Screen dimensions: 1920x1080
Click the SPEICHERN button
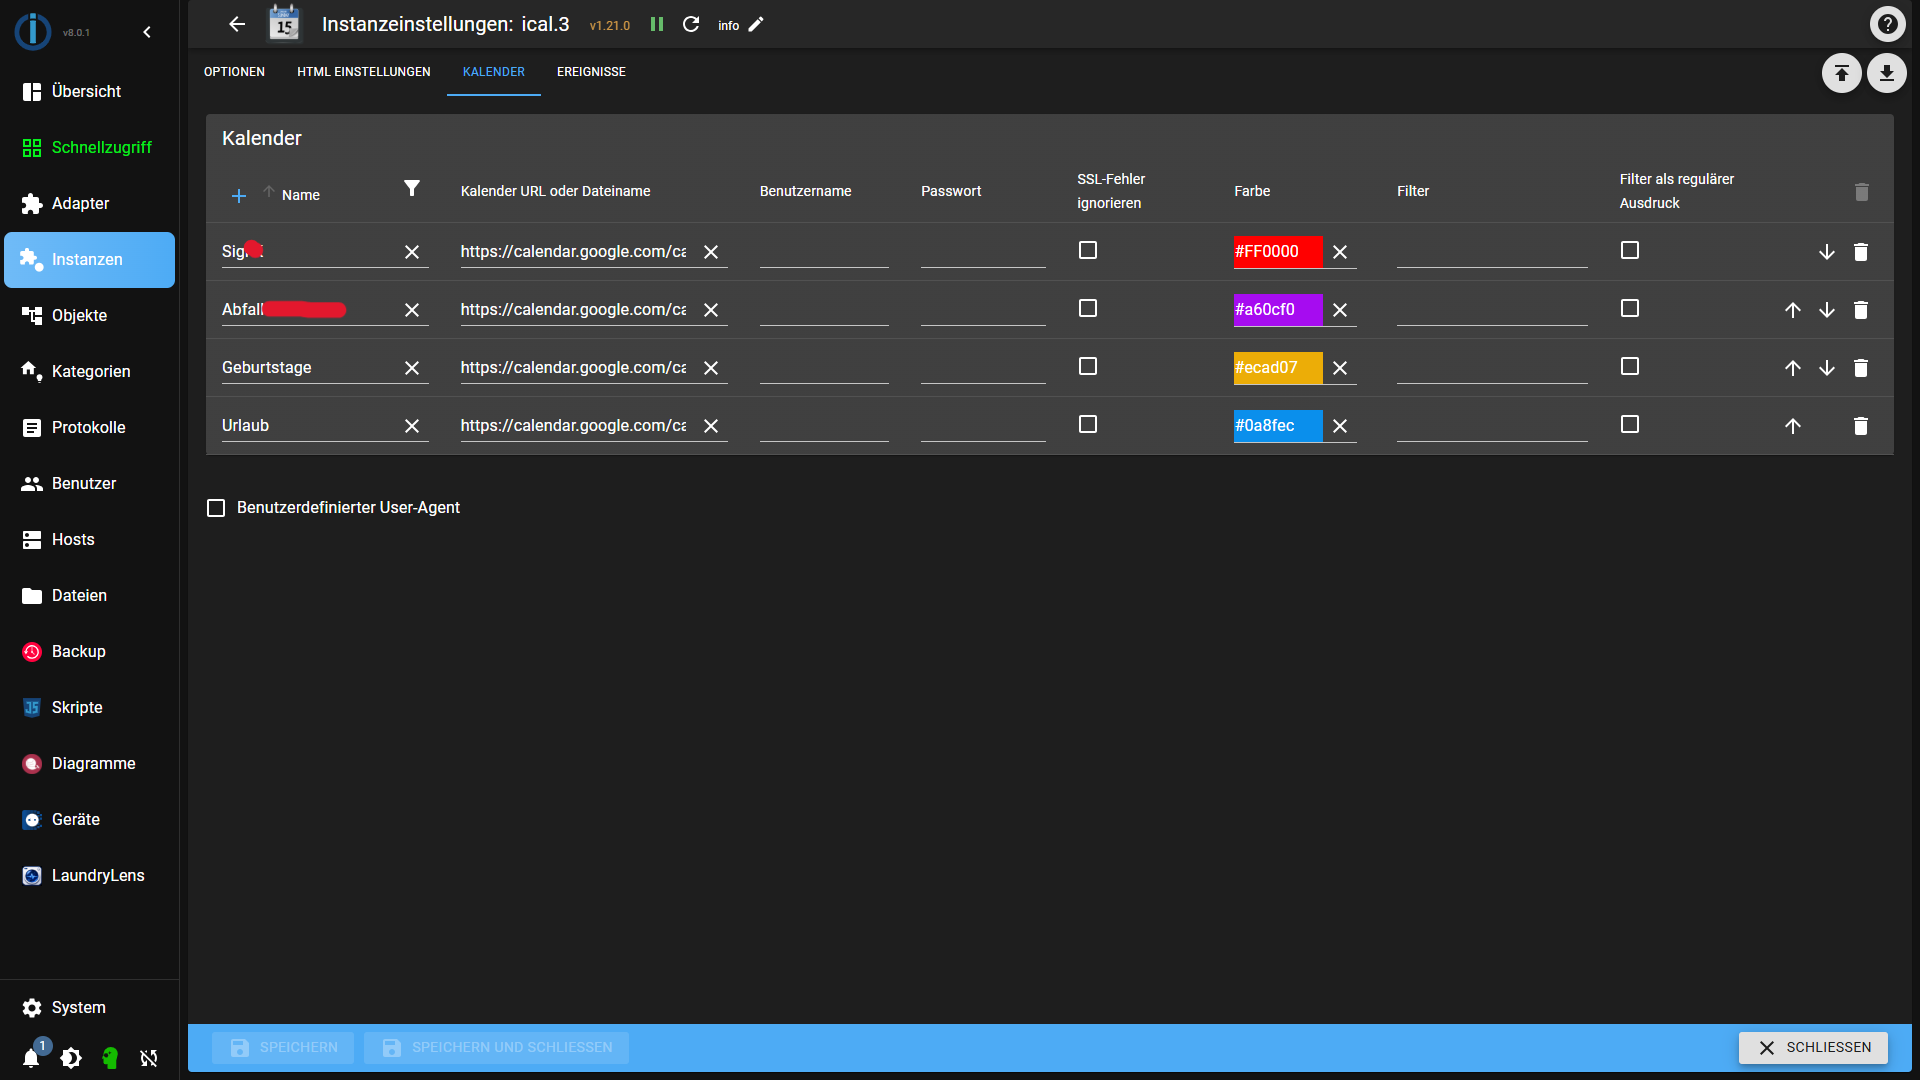pyautogui.click(x=283, y=1048)
